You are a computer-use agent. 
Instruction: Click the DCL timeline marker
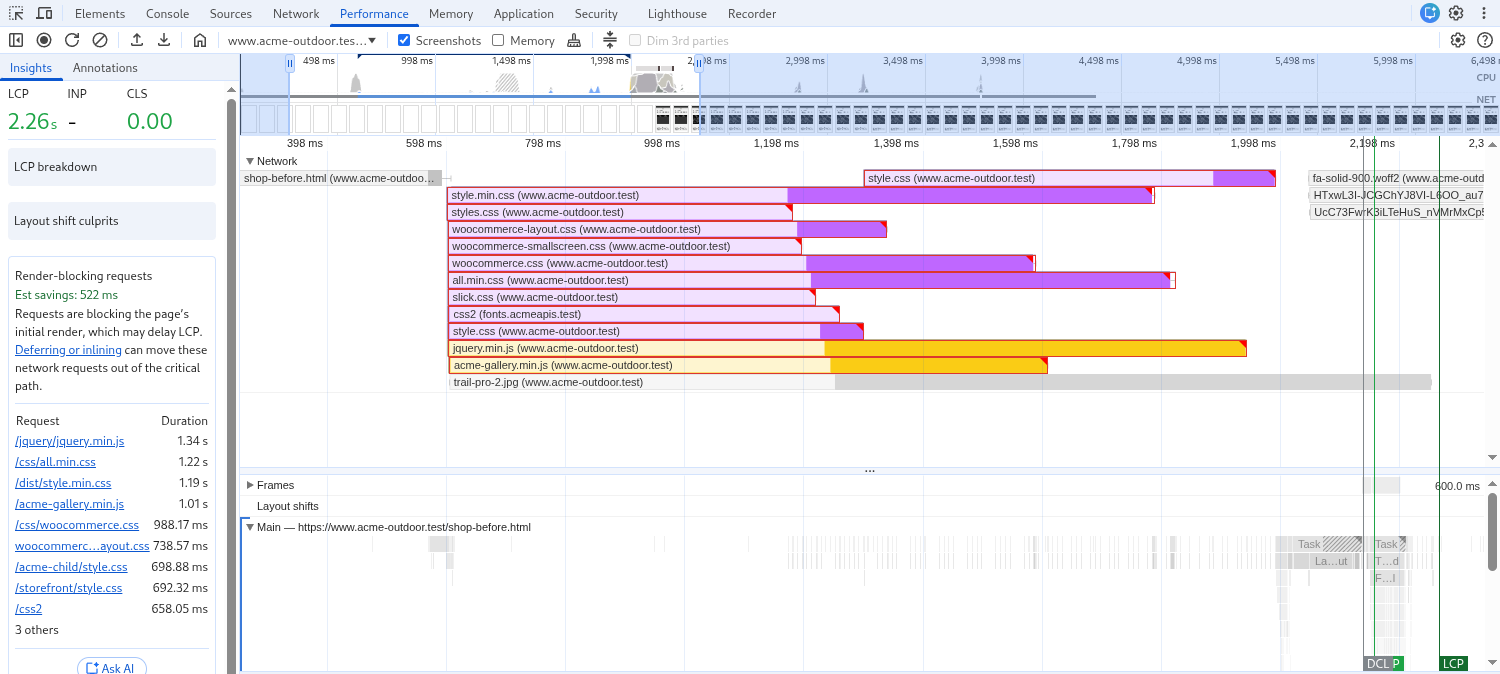click(x=1377, y=664)
